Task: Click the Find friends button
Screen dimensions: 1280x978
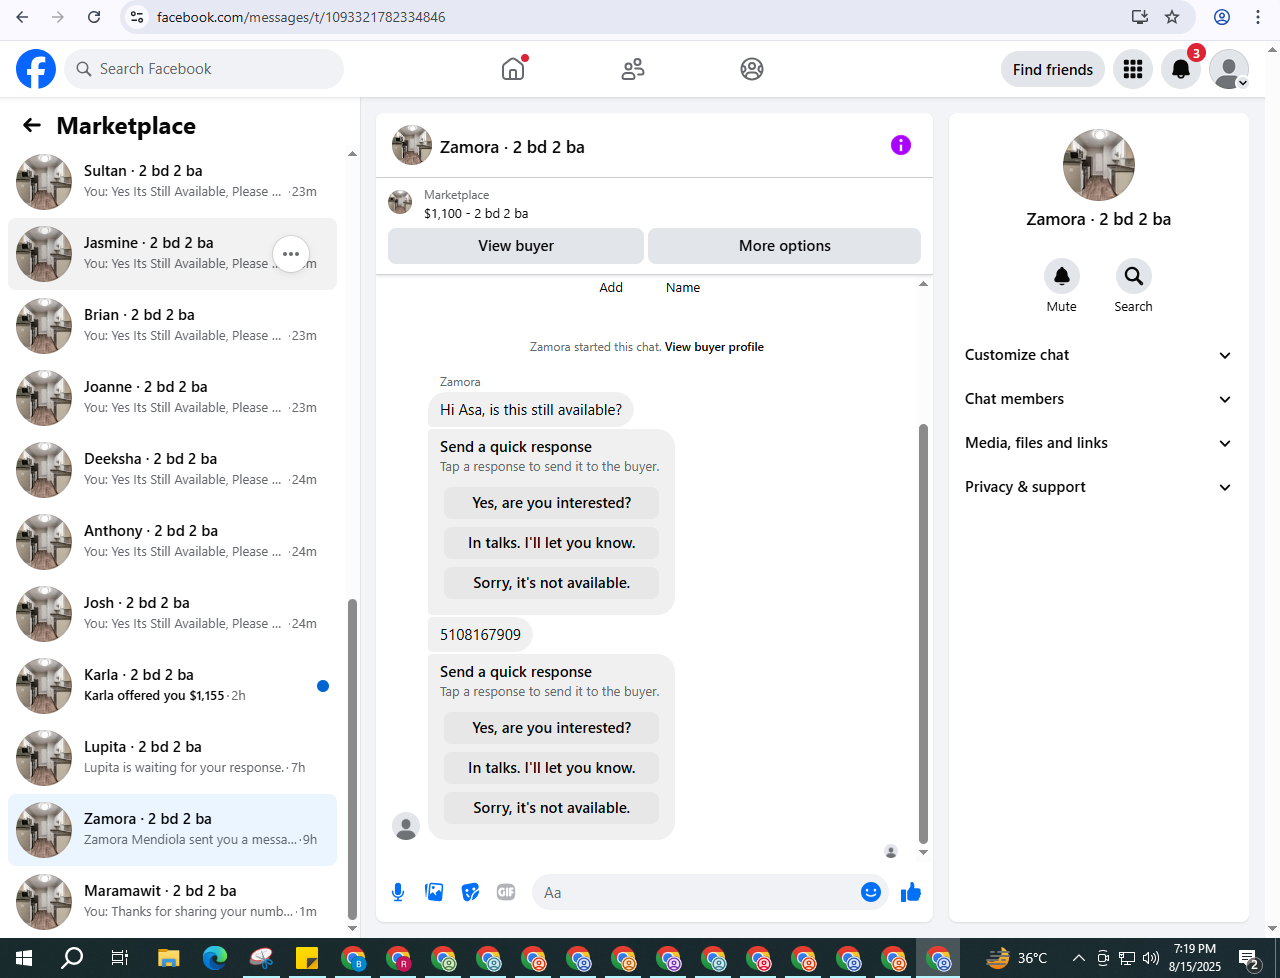Action: pyautogui.click(x=1053, y=69)
